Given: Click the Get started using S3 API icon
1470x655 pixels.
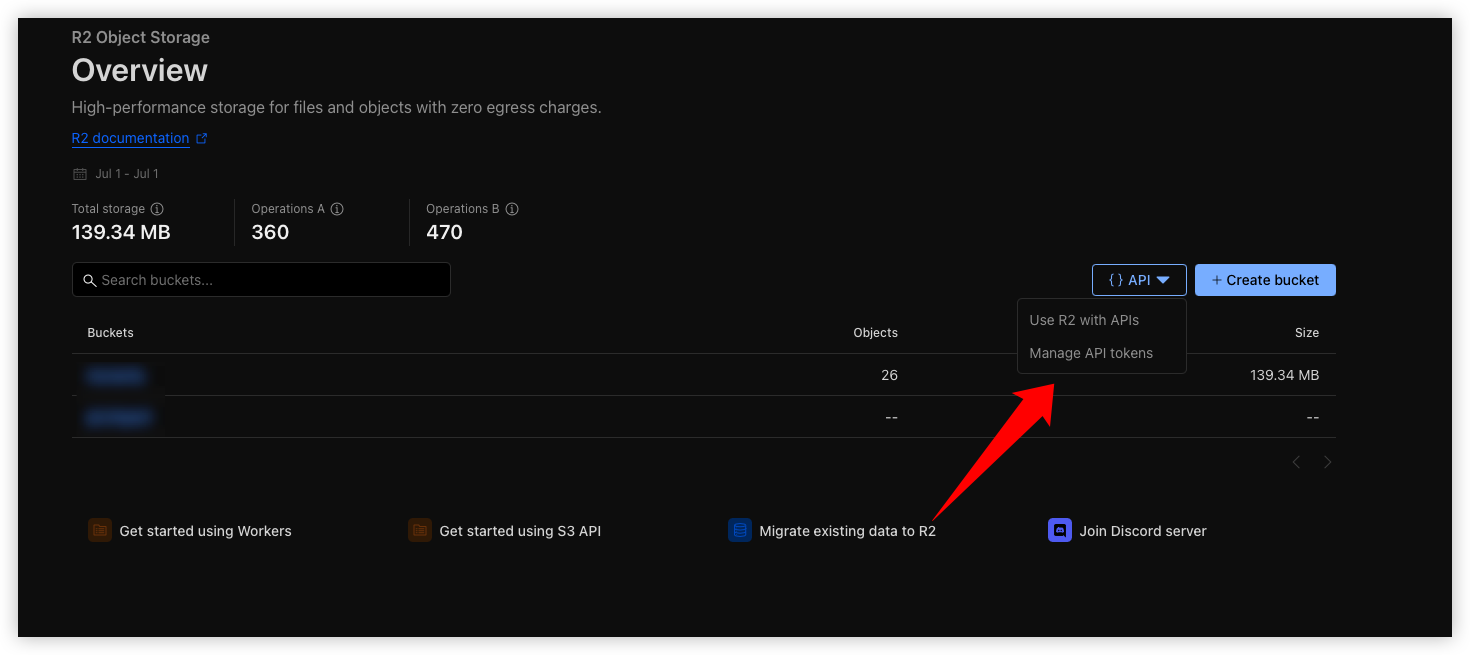Looking at the screenshot, I should 420,531.
